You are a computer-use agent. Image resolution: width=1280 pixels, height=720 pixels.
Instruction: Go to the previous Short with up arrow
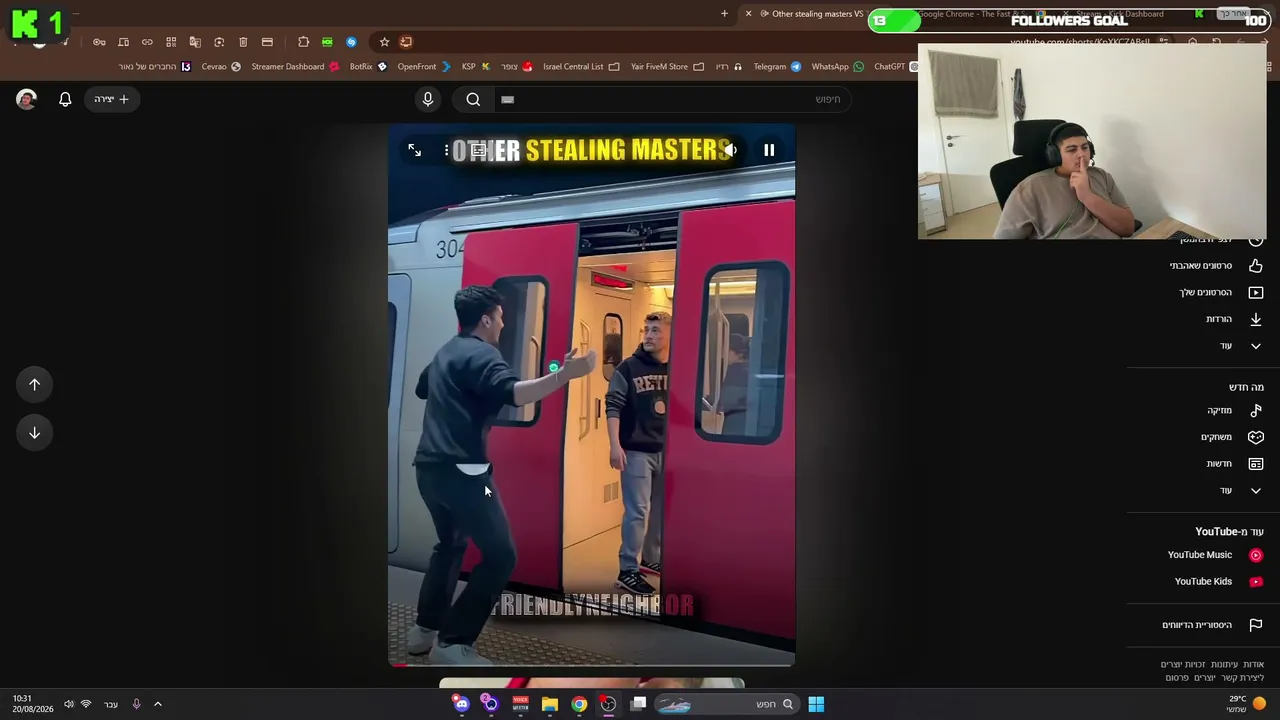pyautogui.click(x=34, y=384)
